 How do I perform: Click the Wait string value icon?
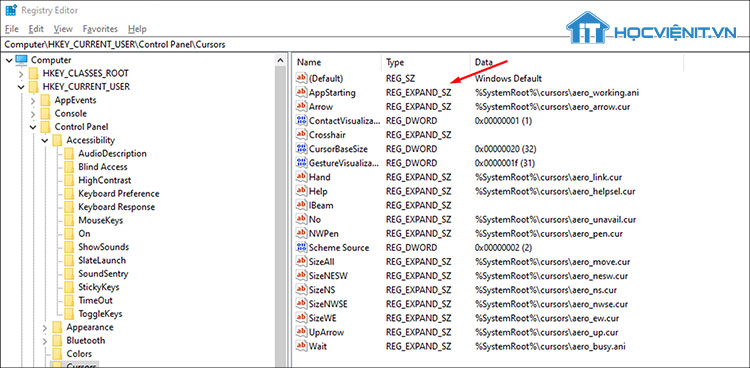301,346
